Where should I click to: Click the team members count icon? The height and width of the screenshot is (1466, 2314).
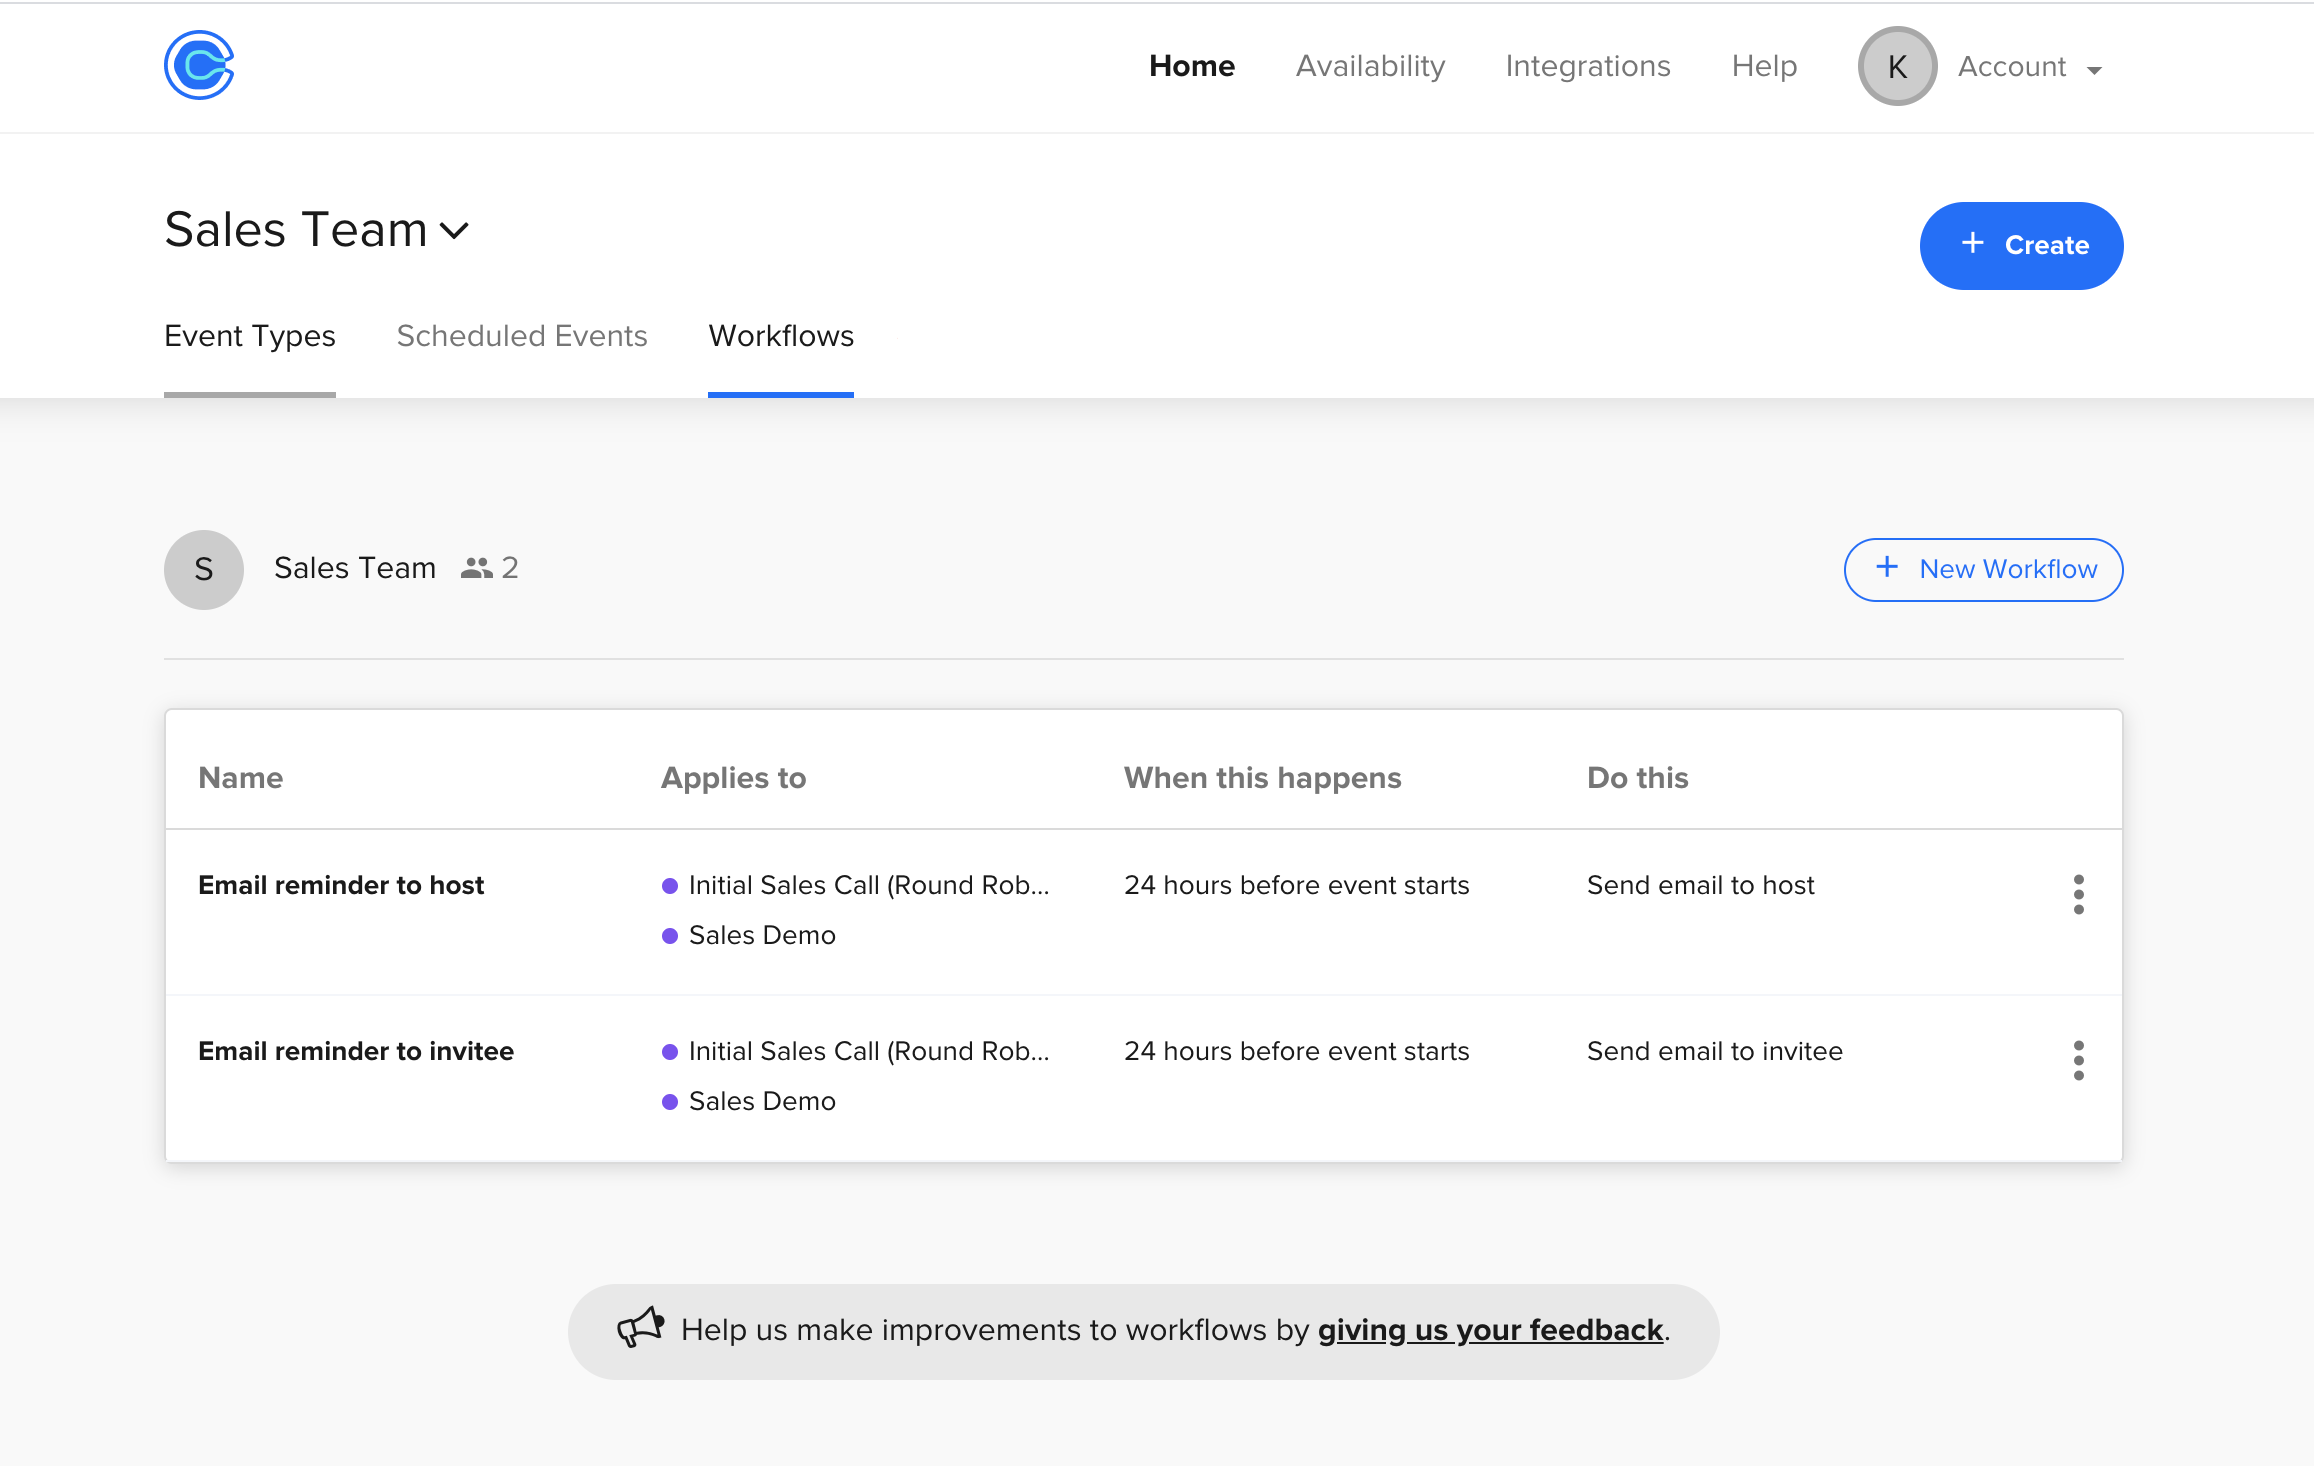pyautogui.click(x=477, y=568)
